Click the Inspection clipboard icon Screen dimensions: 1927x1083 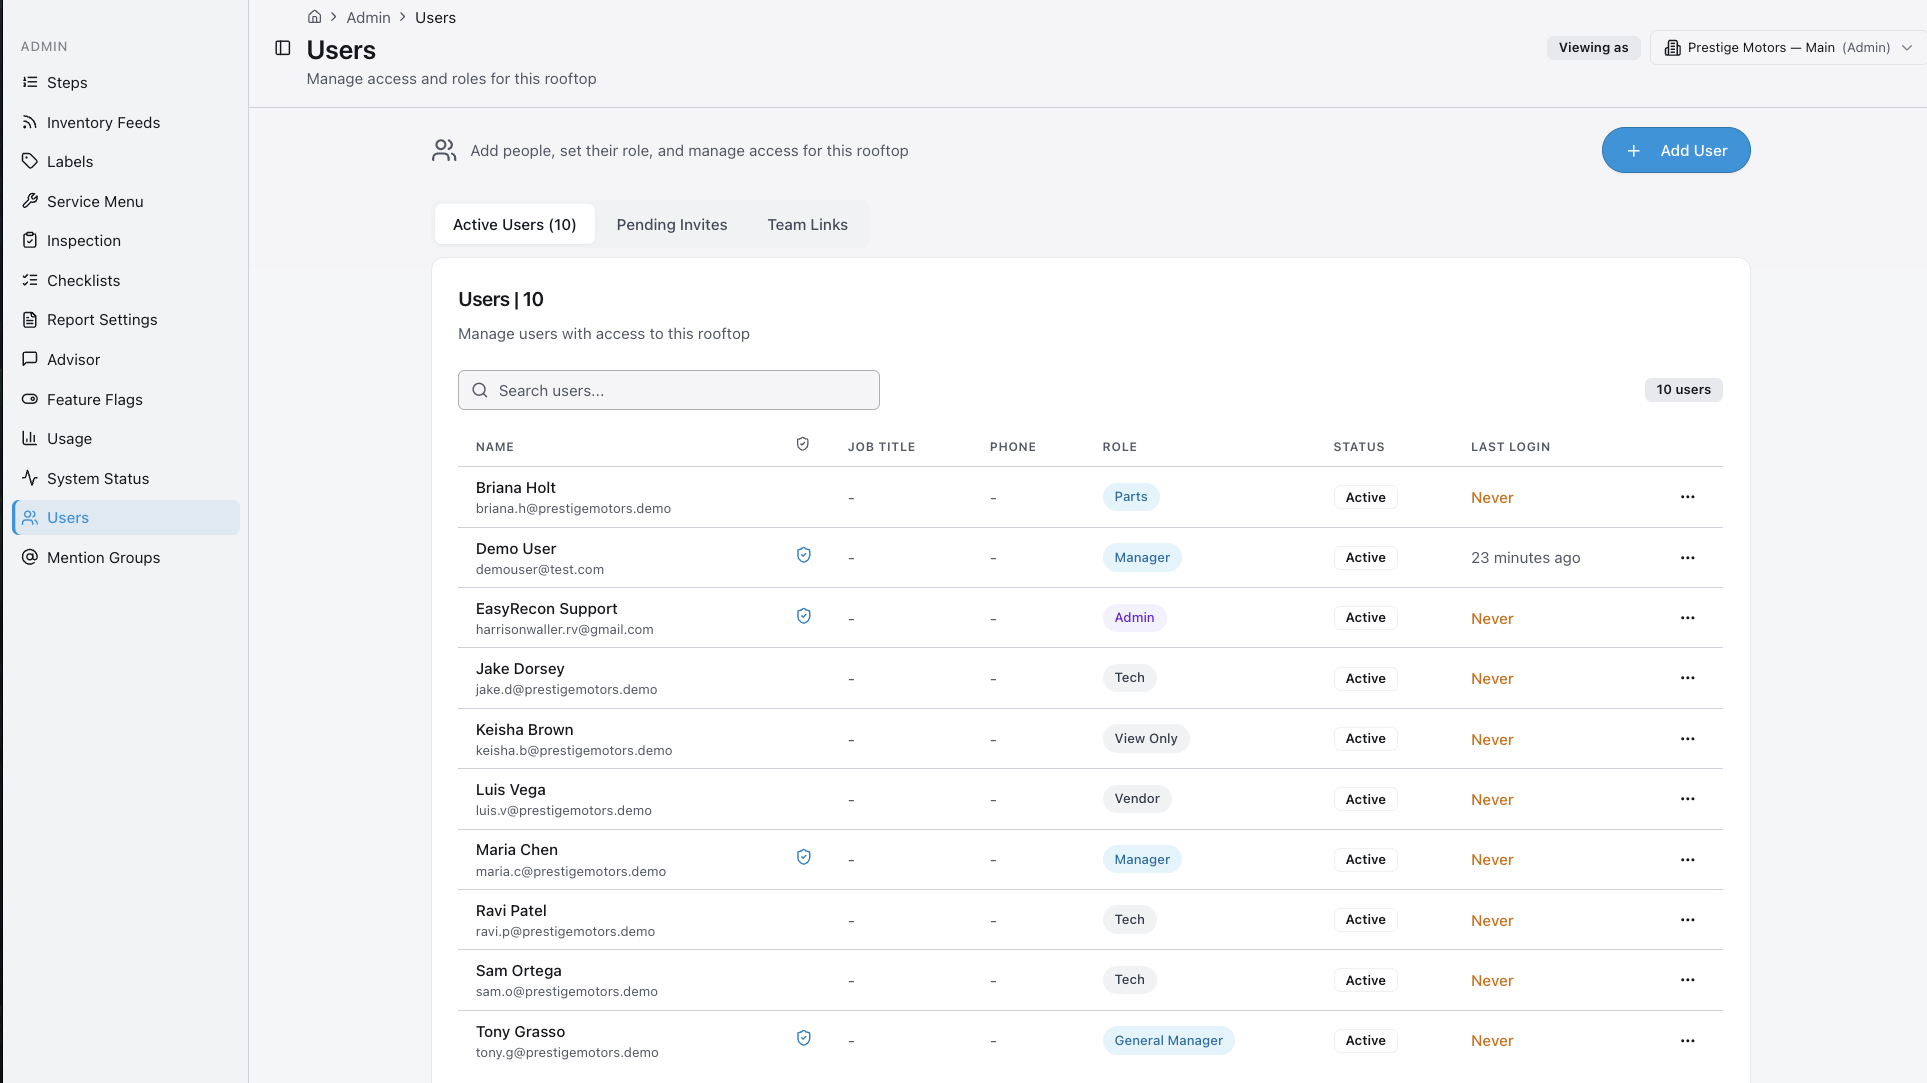click(x=30, y=240)
